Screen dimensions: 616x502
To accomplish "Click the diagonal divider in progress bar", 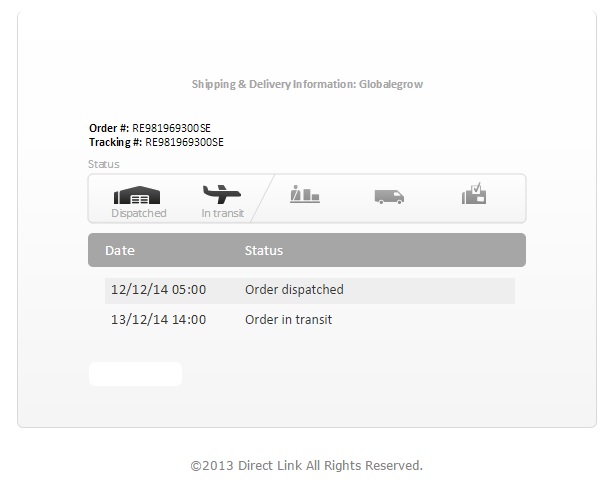I will (262, 198).
